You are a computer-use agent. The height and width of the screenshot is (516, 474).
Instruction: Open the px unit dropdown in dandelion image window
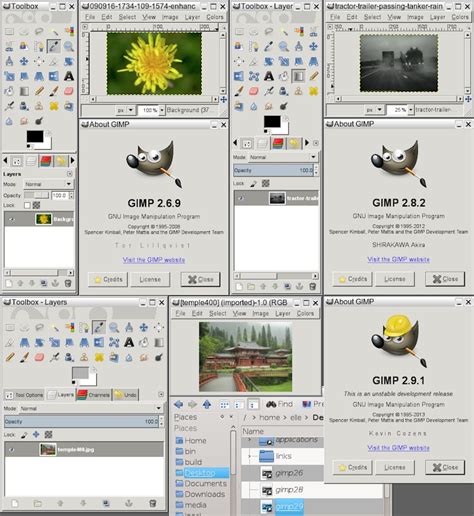coord(126,110)
